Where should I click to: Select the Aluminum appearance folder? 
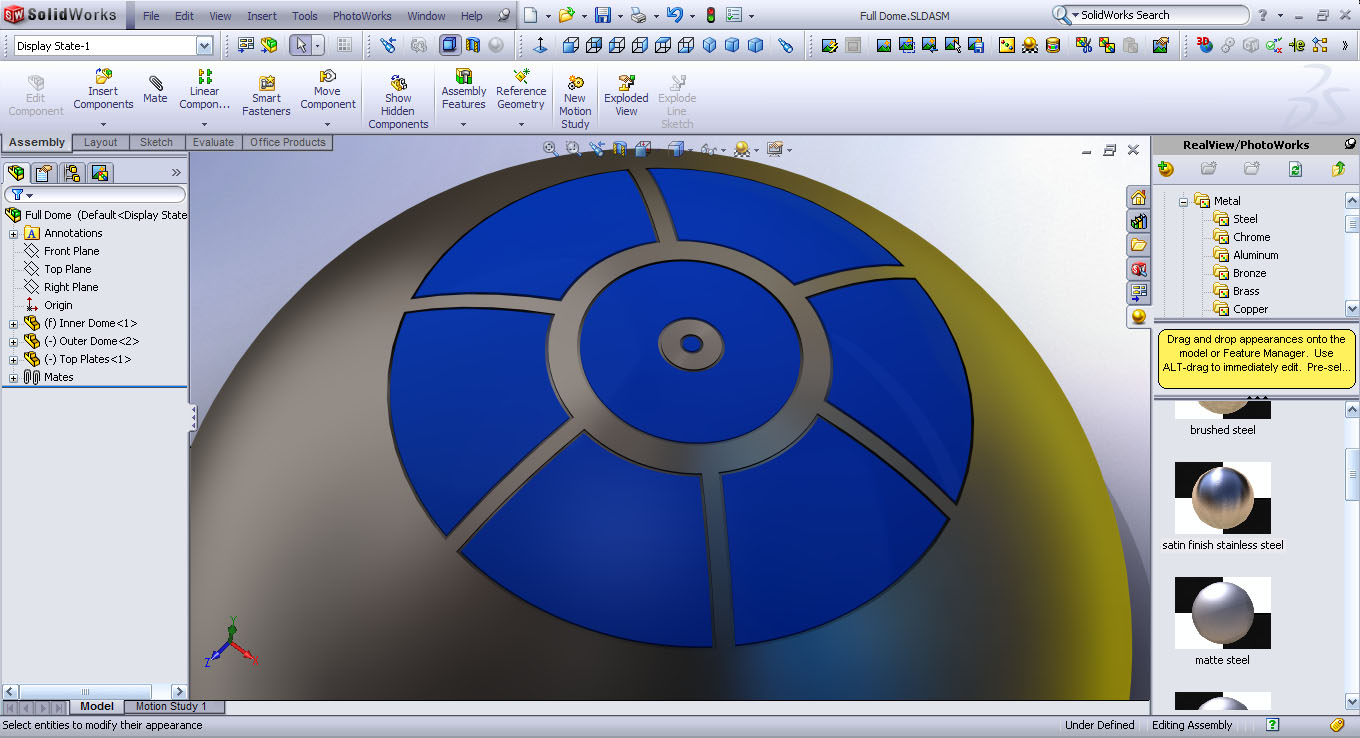(1245, 255)
